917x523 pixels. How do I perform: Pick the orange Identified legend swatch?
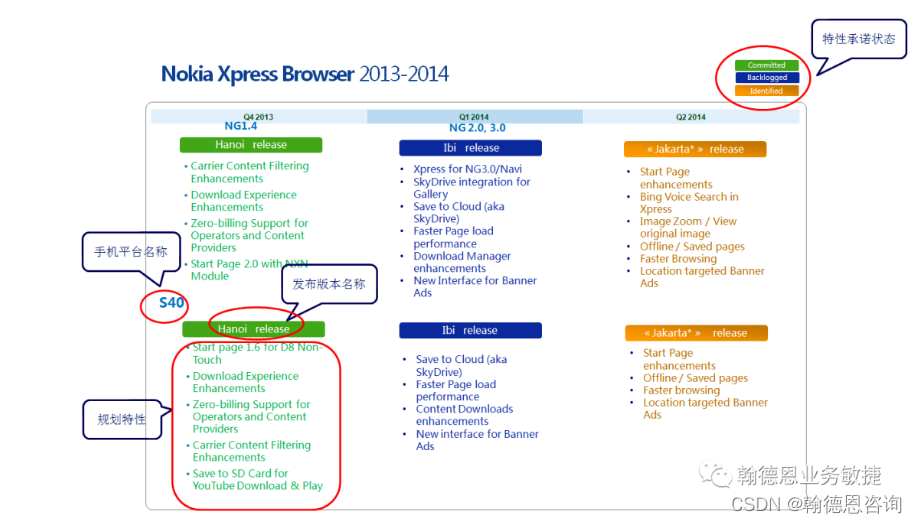pyautogui.click(x=767, y=91)
